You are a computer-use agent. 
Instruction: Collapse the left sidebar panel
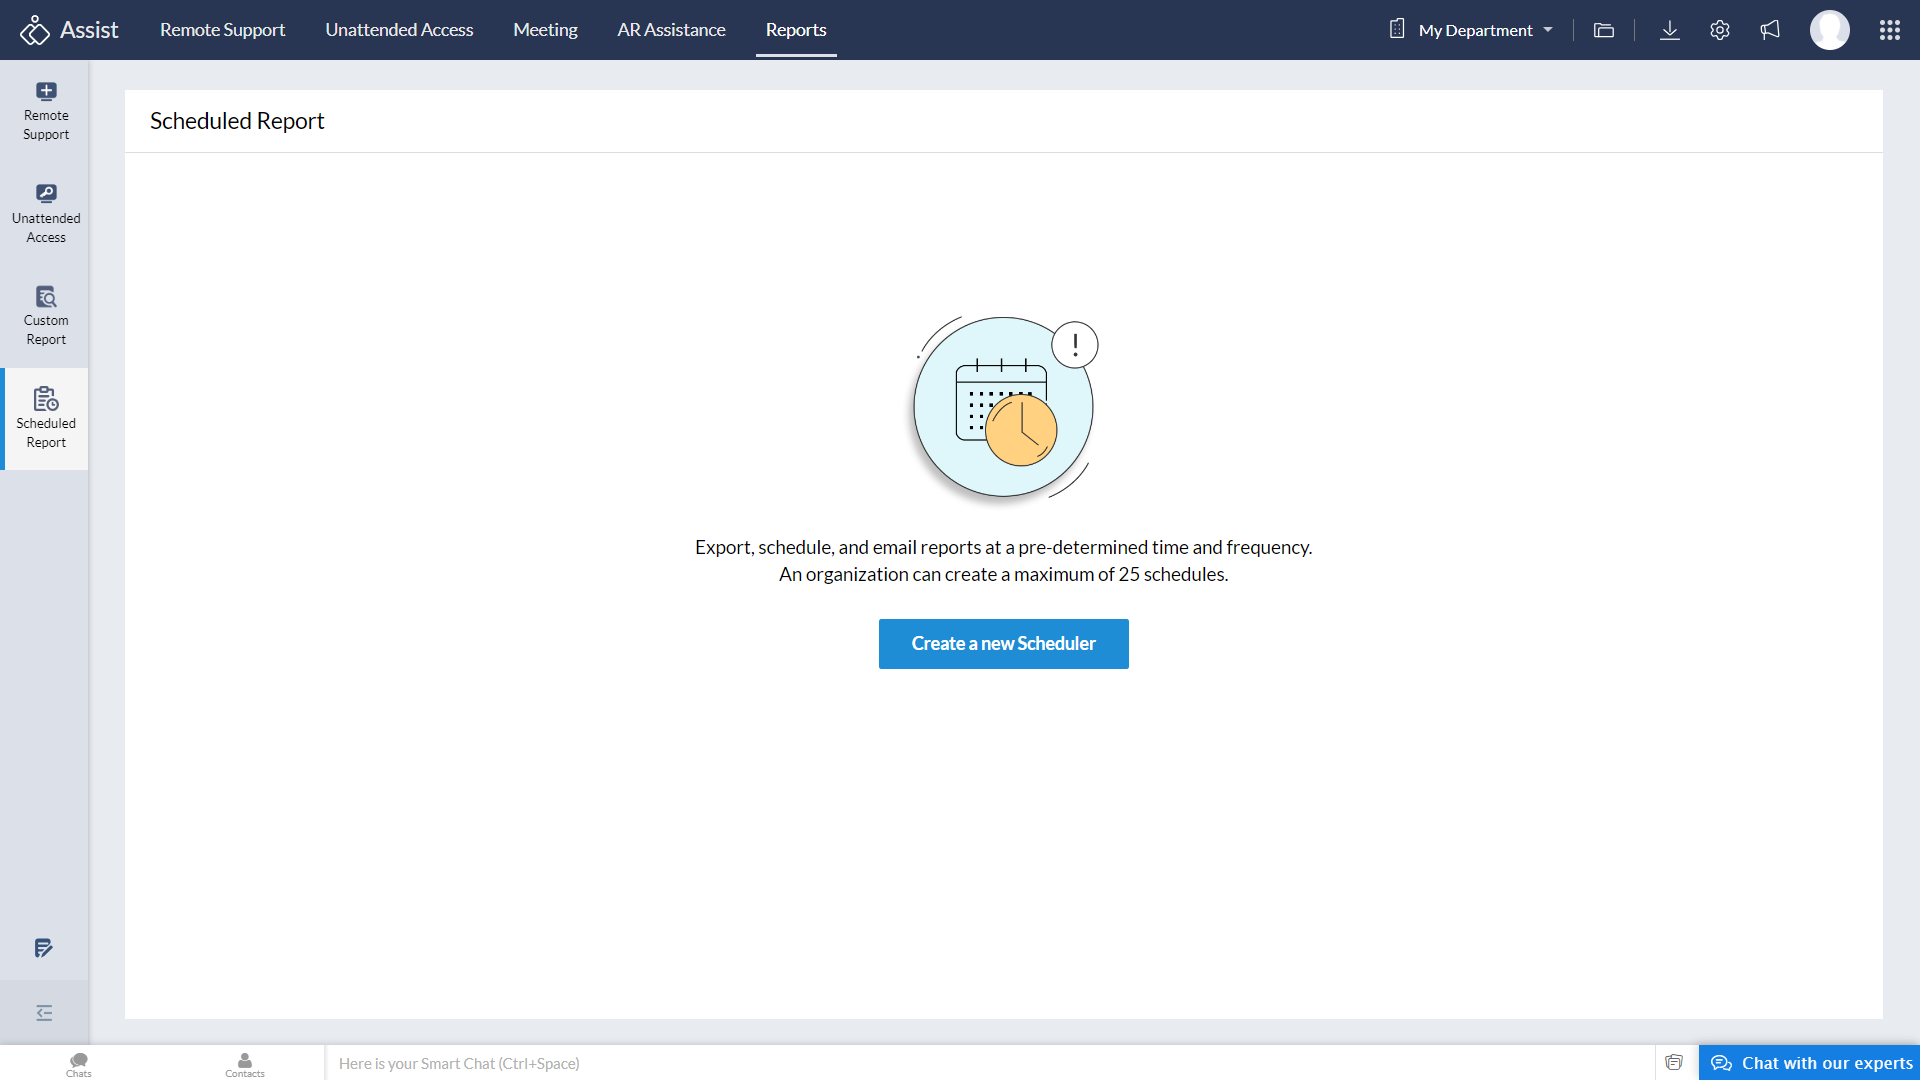[x=44, y=1013]
